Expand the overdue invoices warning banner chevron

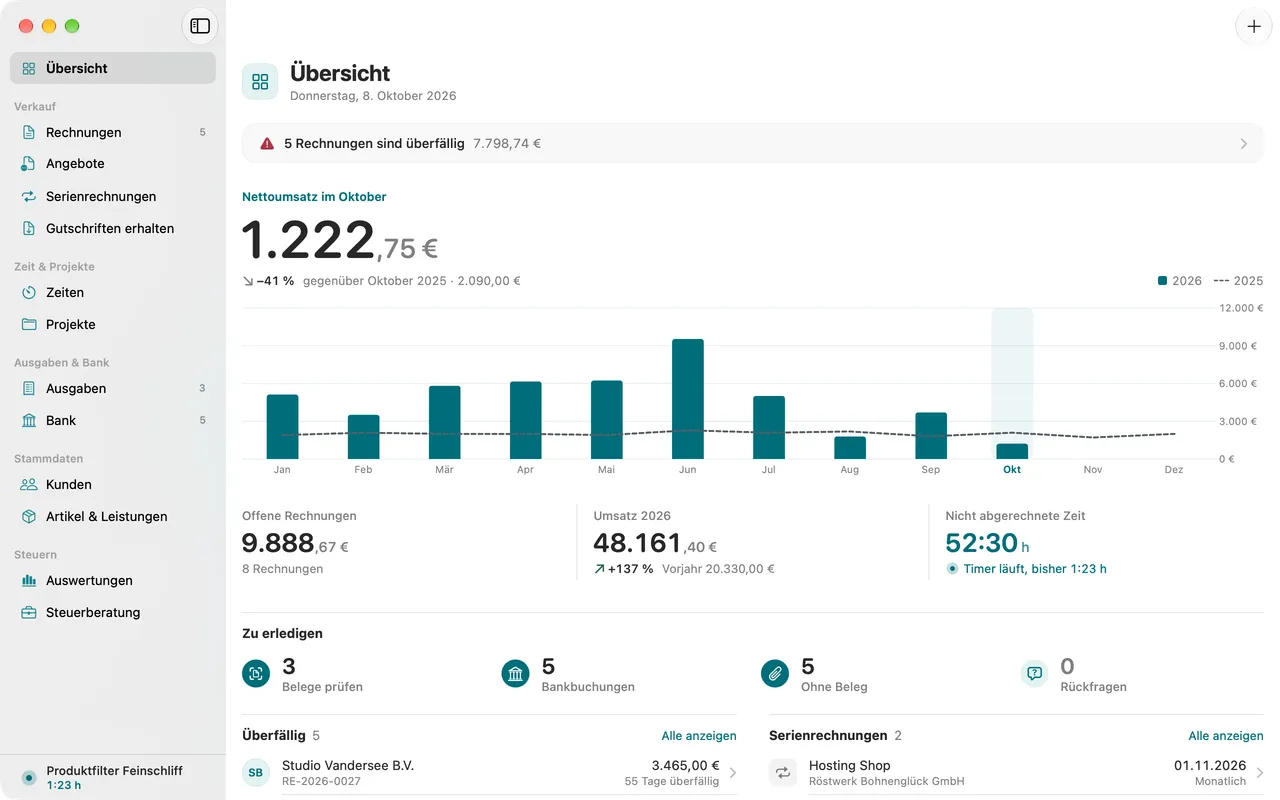point(1244,144)
